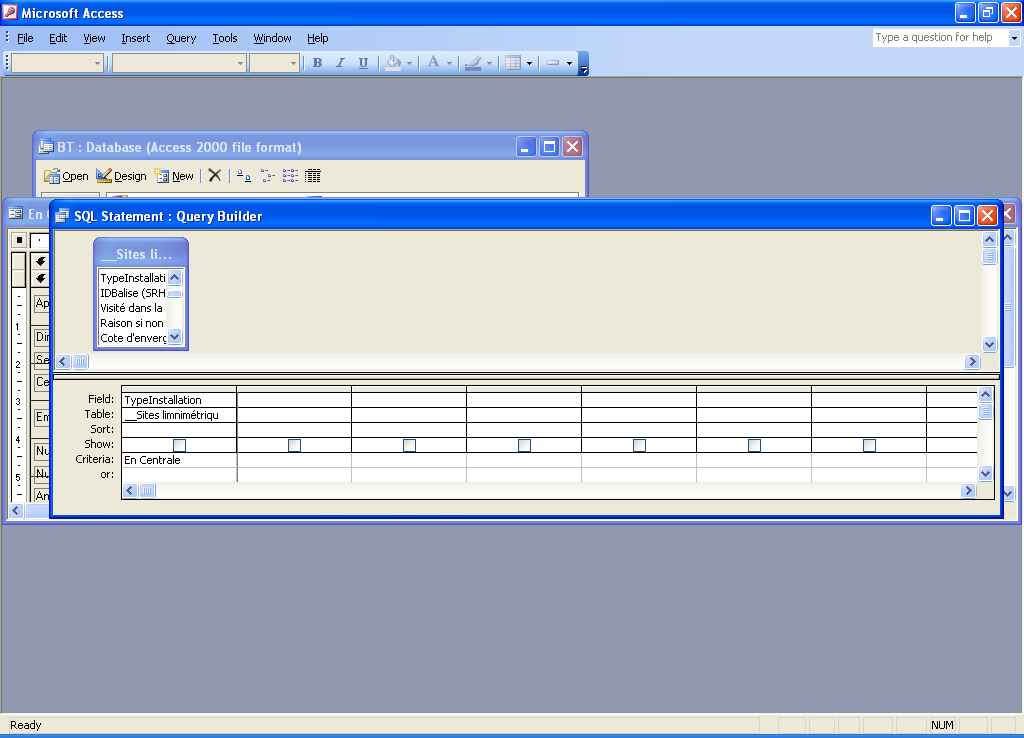Screen dimensions: 1024x738
Task: Click the Criteria cell containing 'En Centrale'
Action: (x=179, y=460)
